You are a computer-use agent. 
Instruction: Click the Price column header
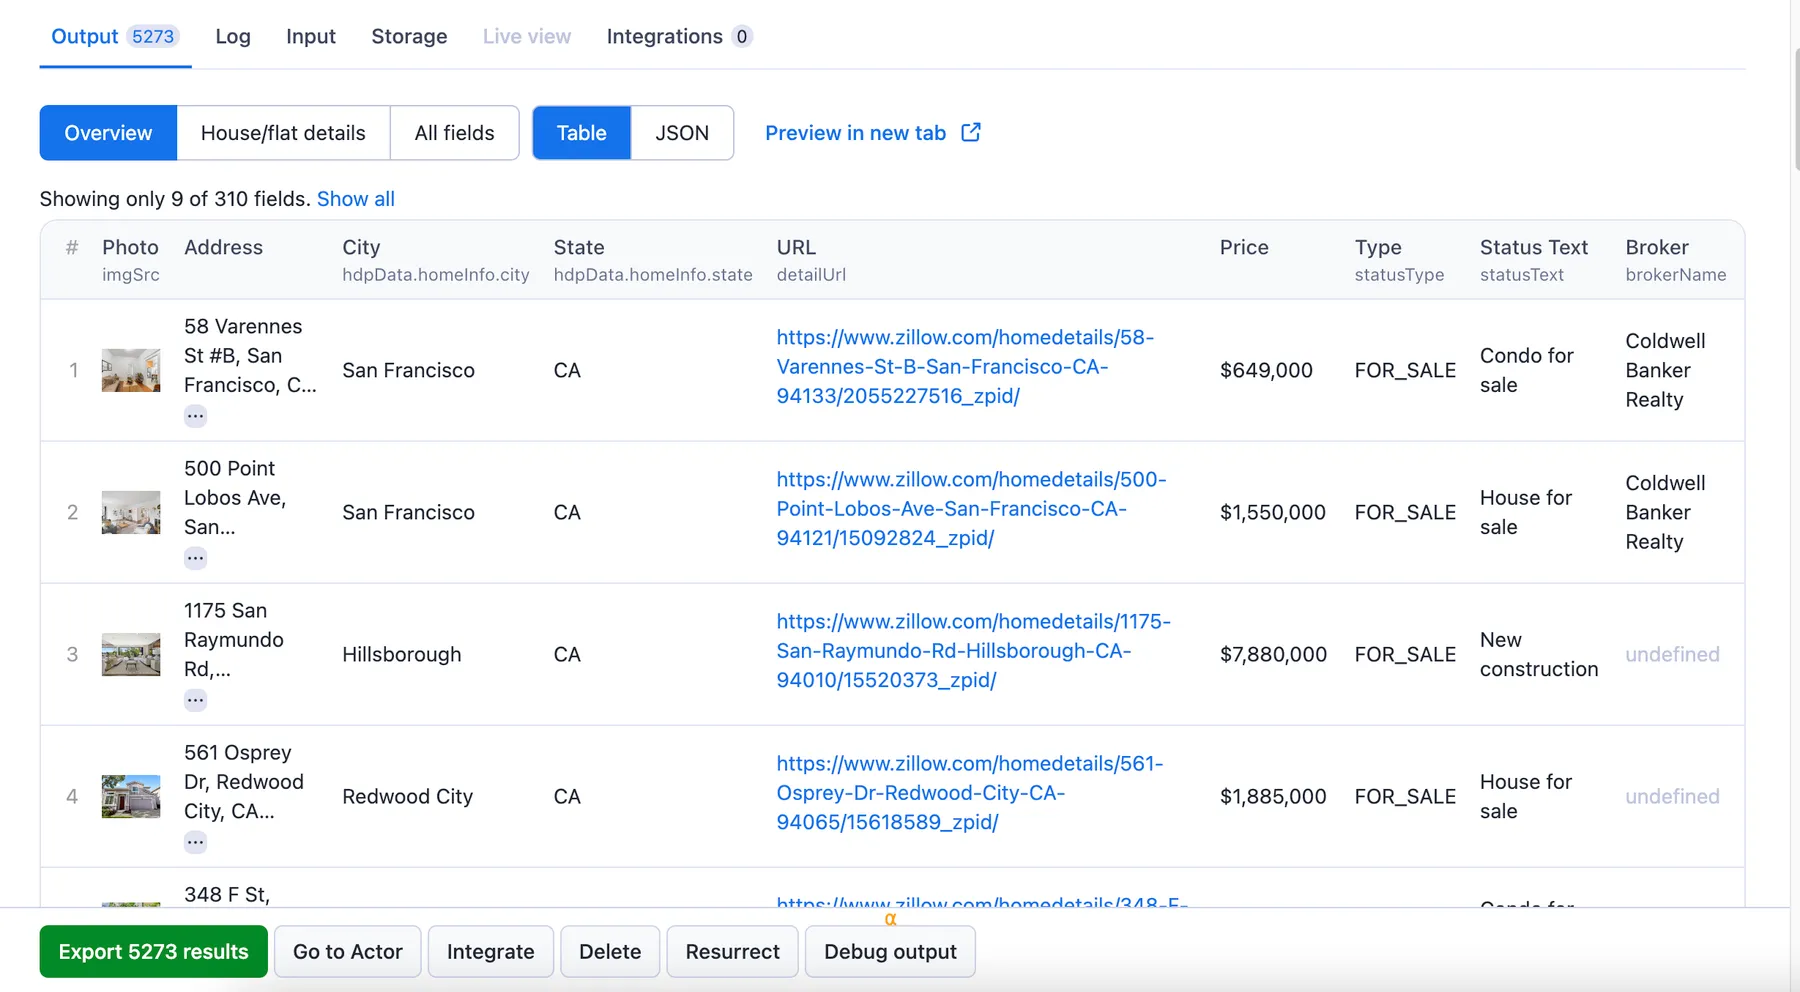click(x=1244, y=247)
